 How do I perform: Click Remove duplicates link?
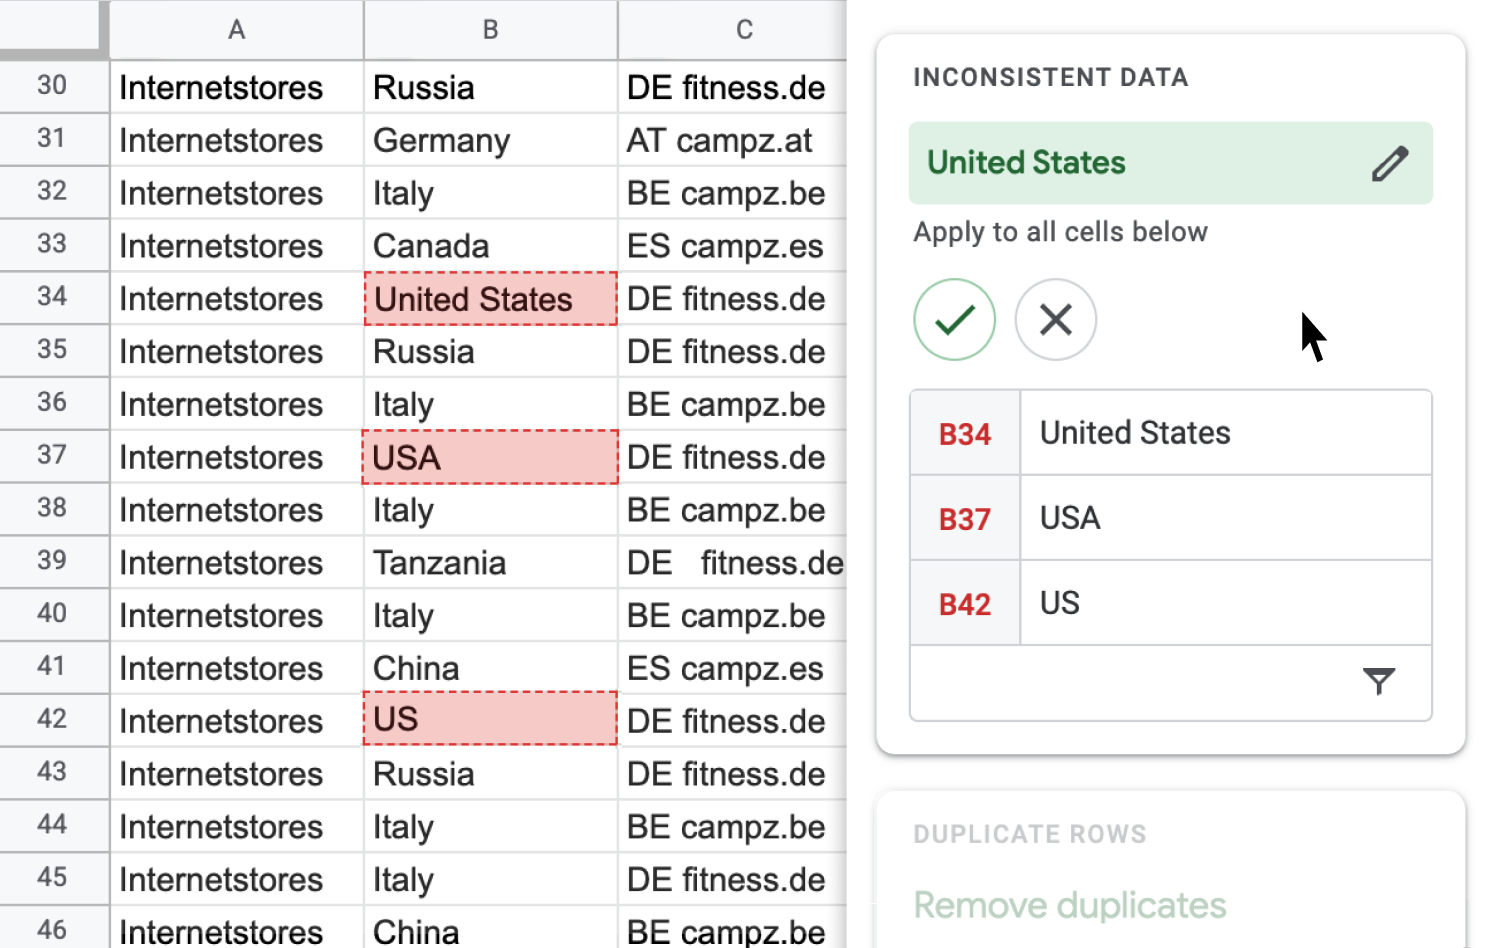click(1069, 905)
